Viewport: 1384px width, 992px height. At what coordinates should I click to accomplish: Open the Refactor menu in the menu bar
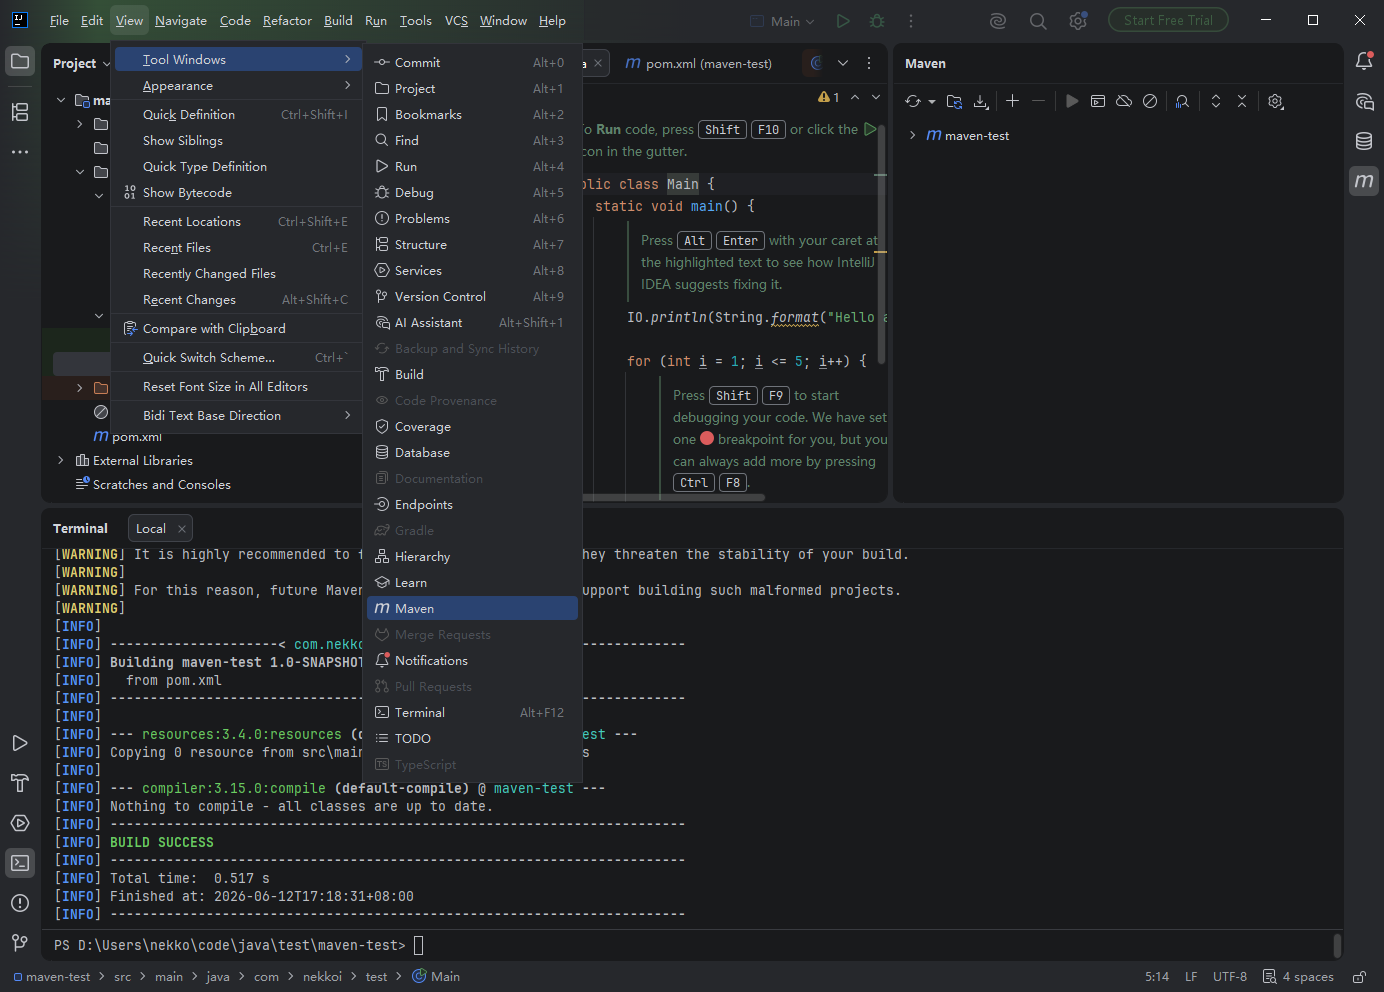[x=287, y=20]
